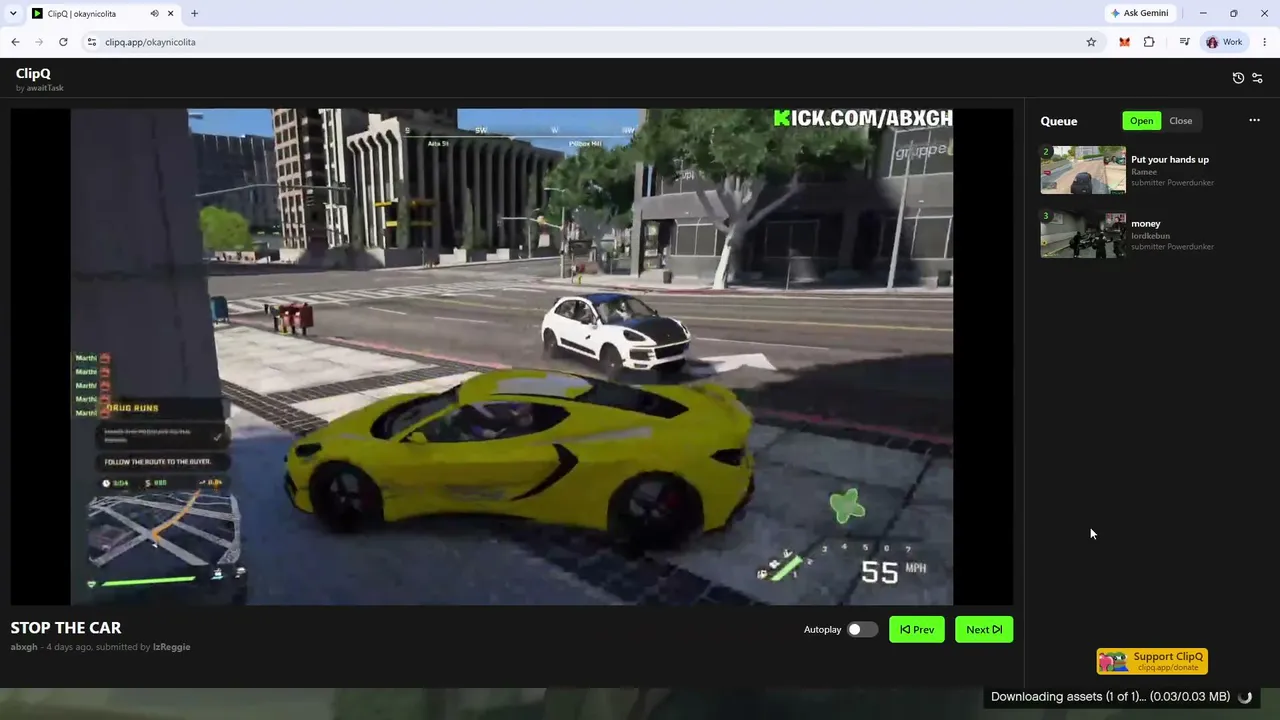Image resolution: width=1280 pixels, height=720 pixels.
Task: Go to the previous clip with Prev
Action: (x=917, y=630)
